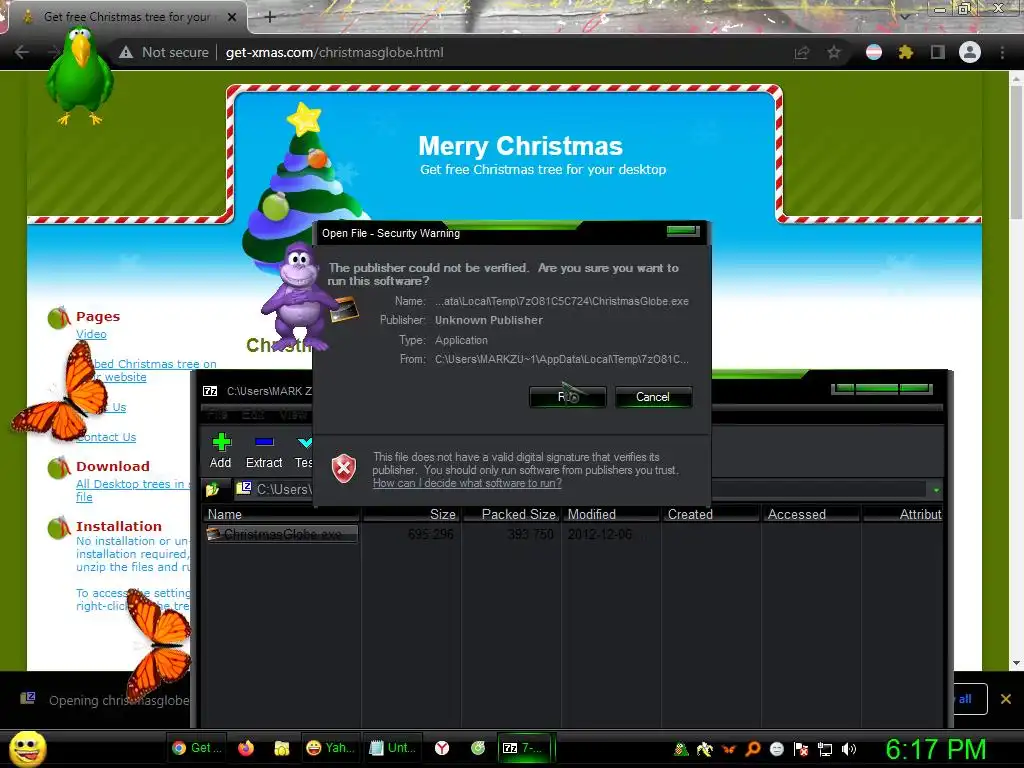Open the Chrome profile avatar
Viewport: 1024px width, 768px height.
[x=970, y=52]
